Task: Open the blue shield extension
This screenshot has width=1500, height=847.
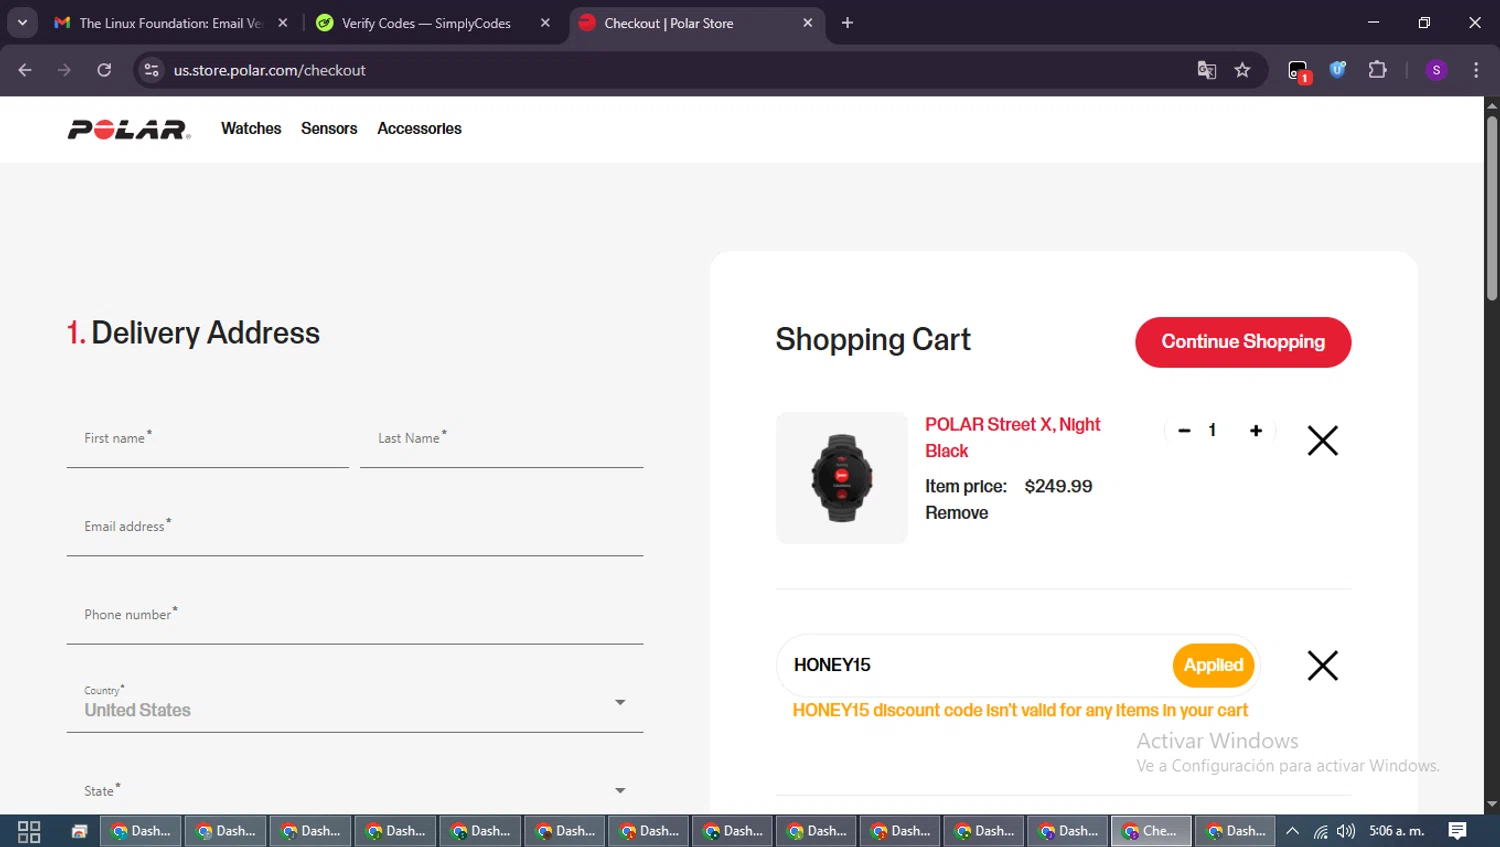Action: (x=1338, y=70)
